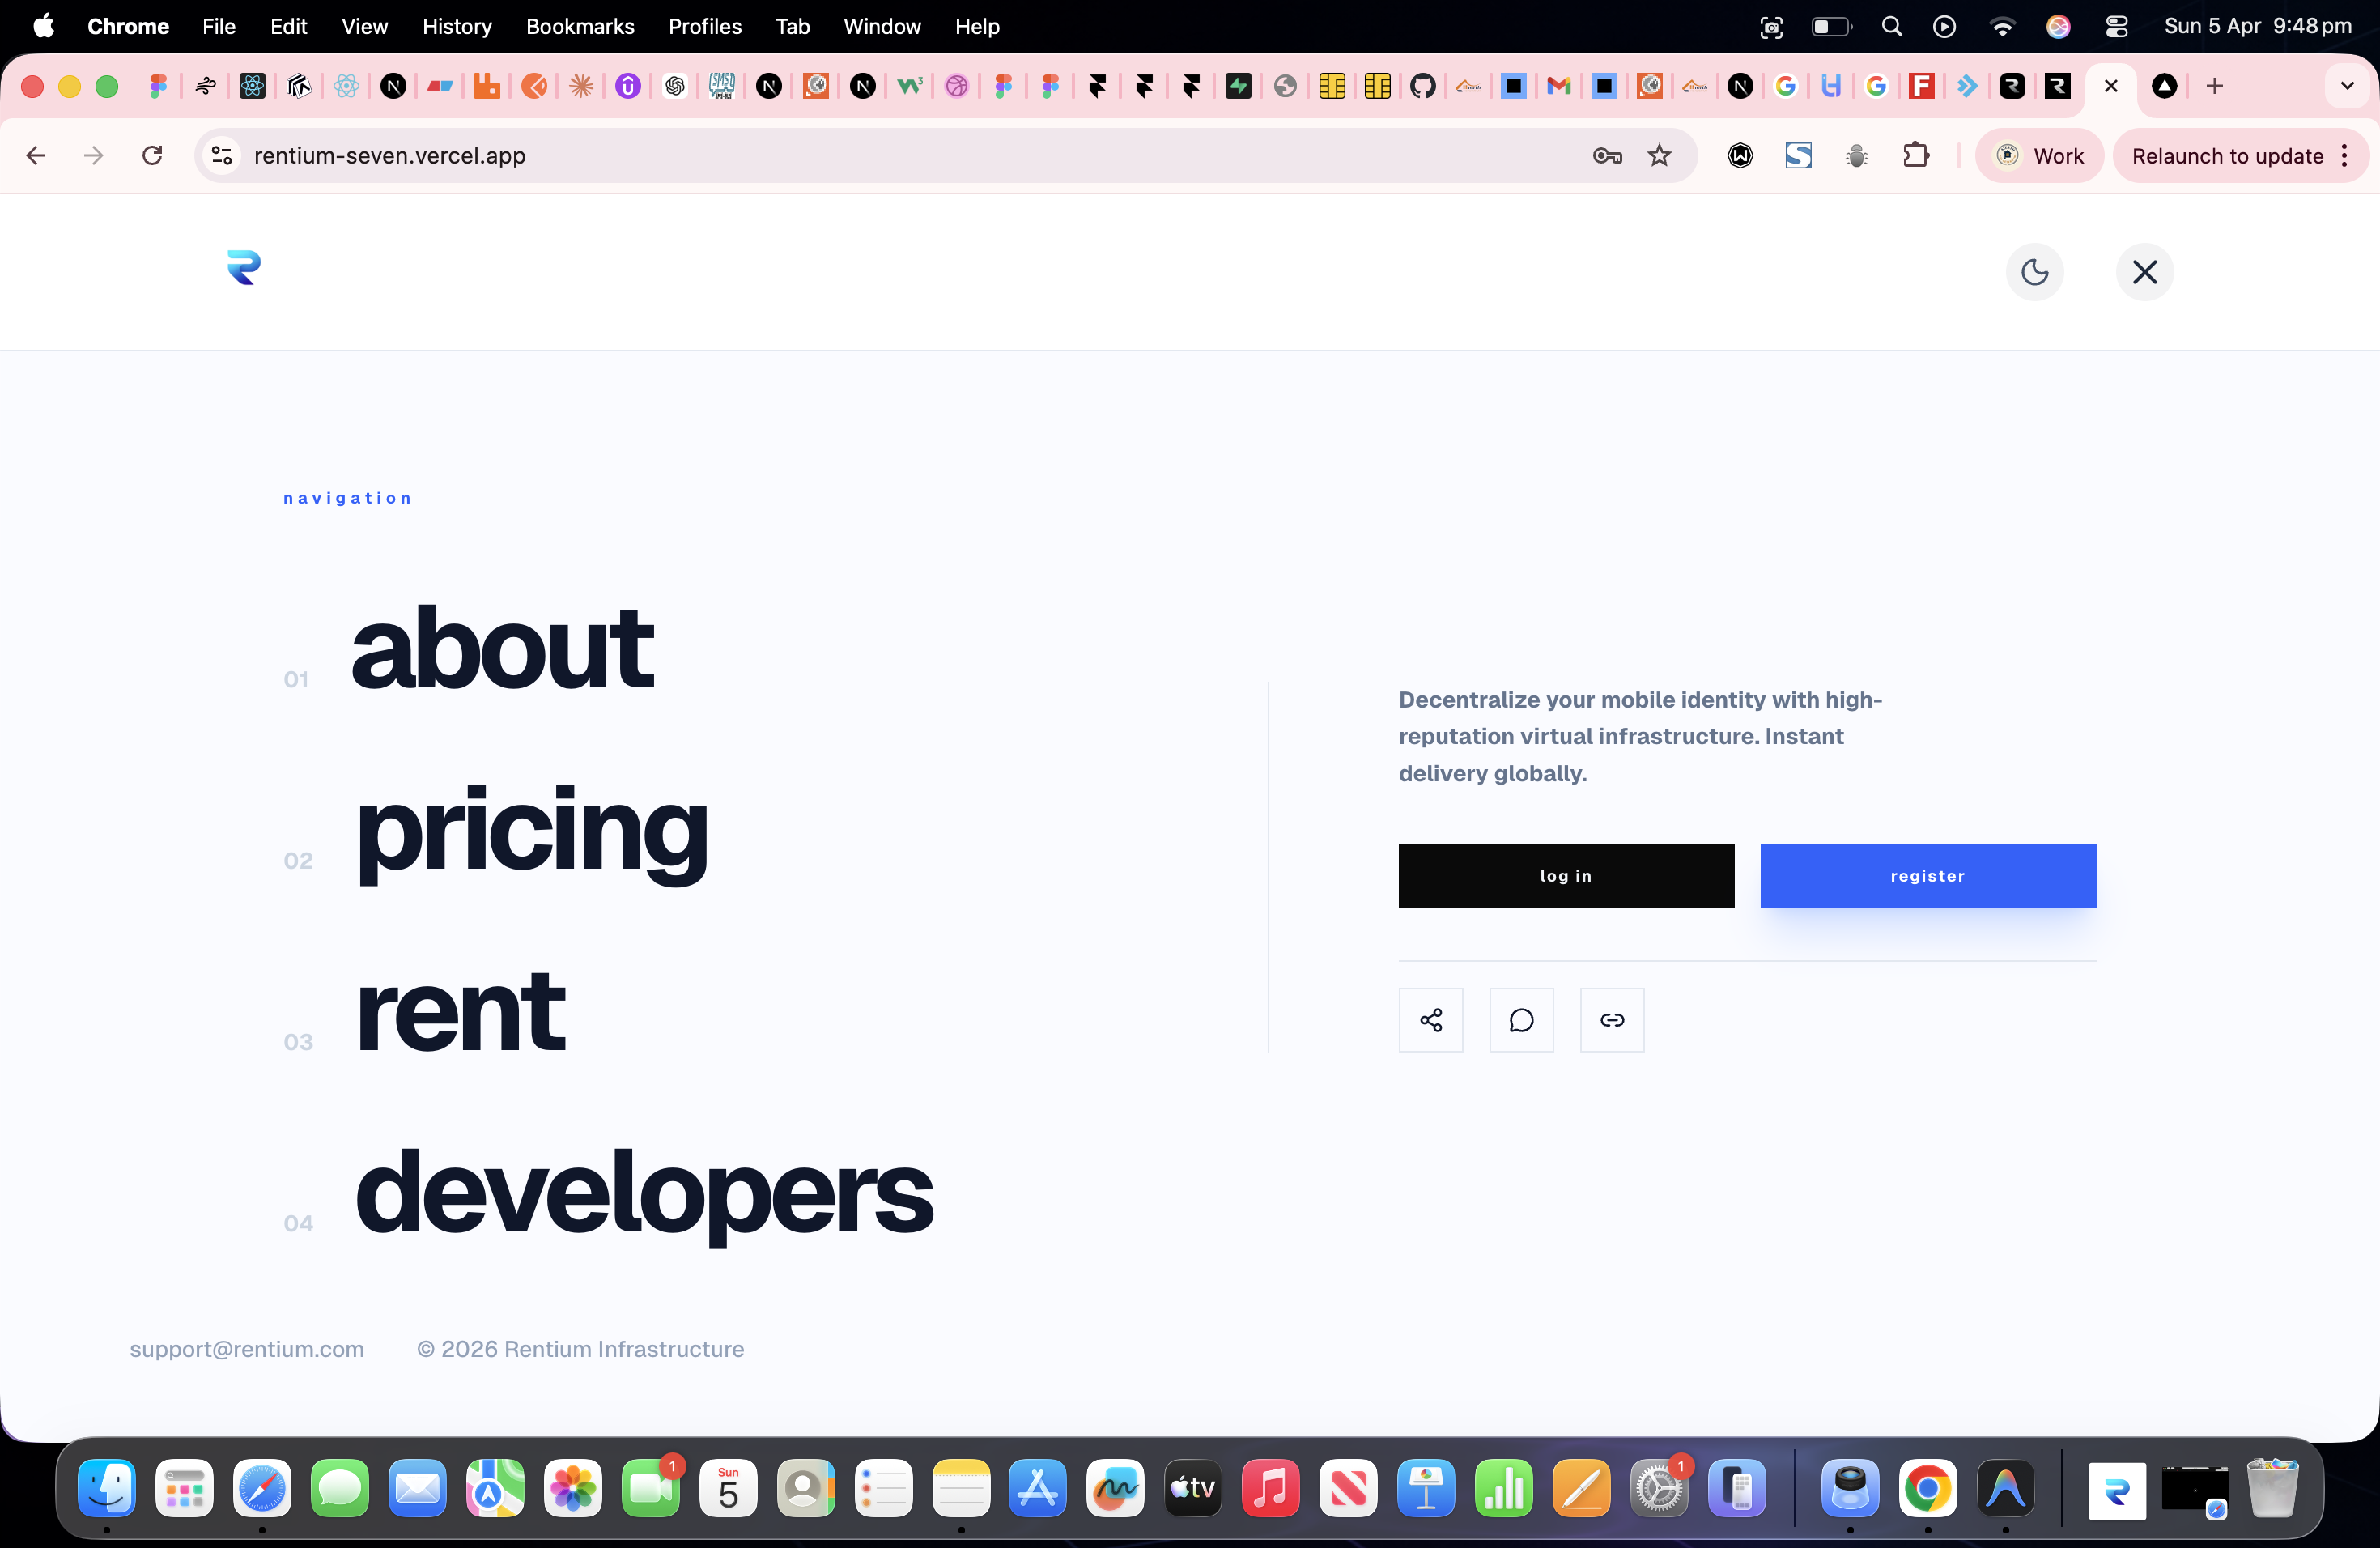The width and height of the screenshot is (2380, 1548).
Task: Open site information controls in the address bar
Action: [221, 155]
